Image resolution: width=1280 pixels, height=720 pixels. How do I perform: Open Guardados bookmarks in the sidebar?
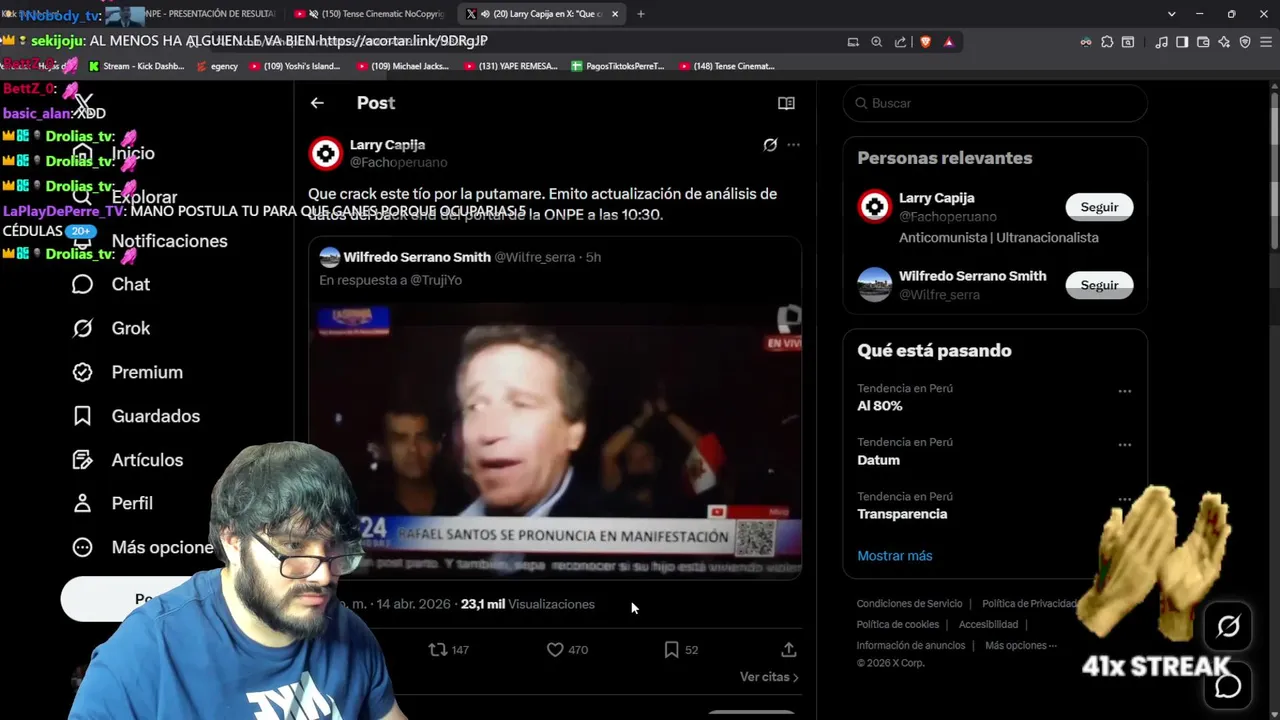pyautogui.click(x=136, y=416)
